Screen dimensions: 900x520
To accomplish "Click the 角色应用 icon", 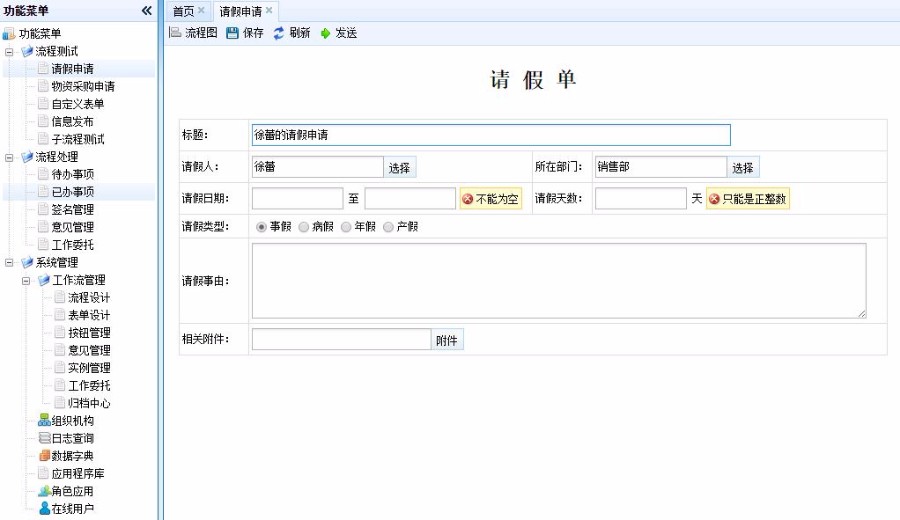I will pos(44,491).
